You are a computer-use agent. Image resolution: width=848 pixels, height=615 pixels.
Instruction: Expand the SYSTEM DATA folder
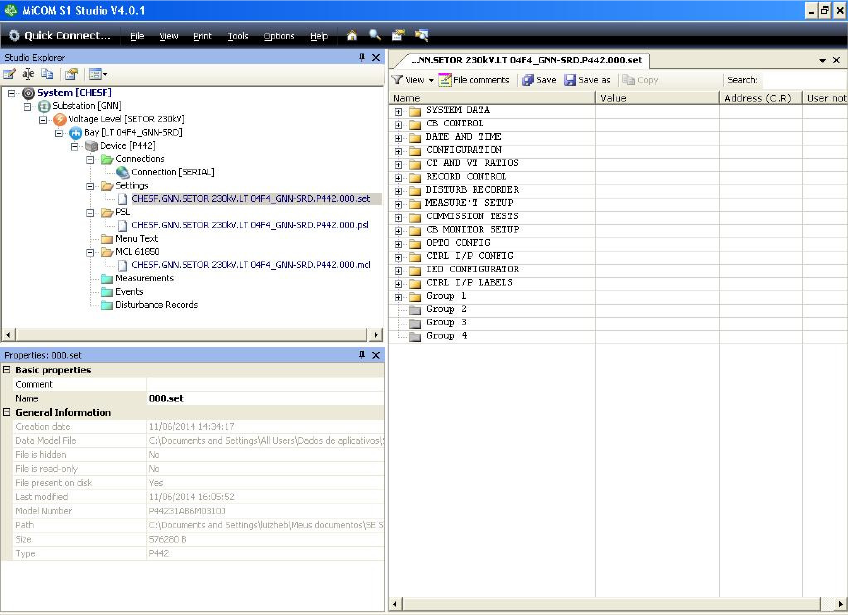coord(399,111)
